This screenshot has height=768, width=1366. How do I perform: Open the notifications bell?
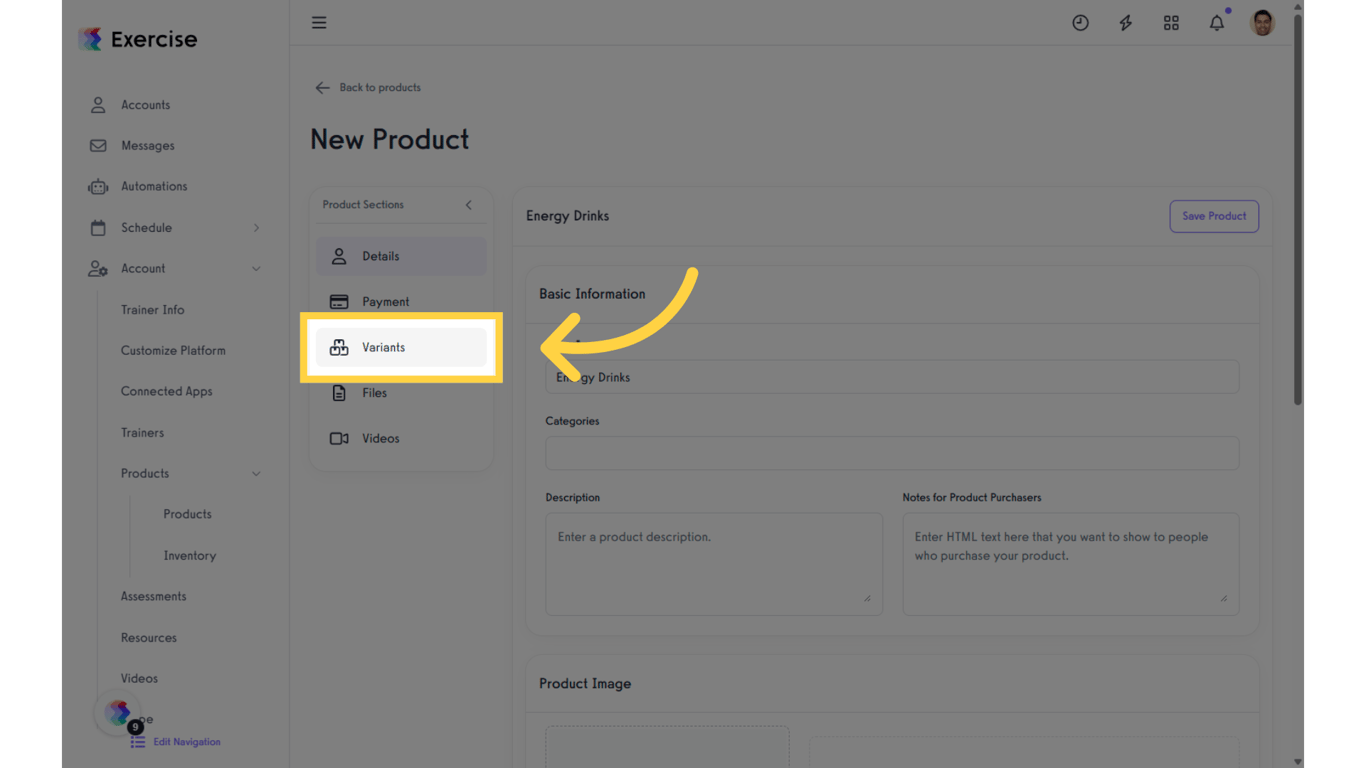click(x=1216, y=23)
